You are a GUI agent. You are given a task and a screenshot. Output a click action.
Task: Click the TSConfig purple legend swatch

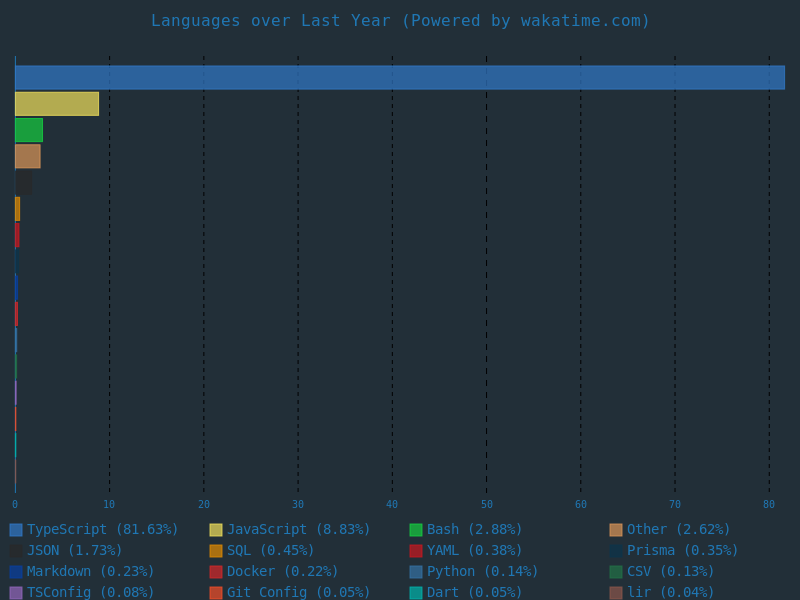16,593
